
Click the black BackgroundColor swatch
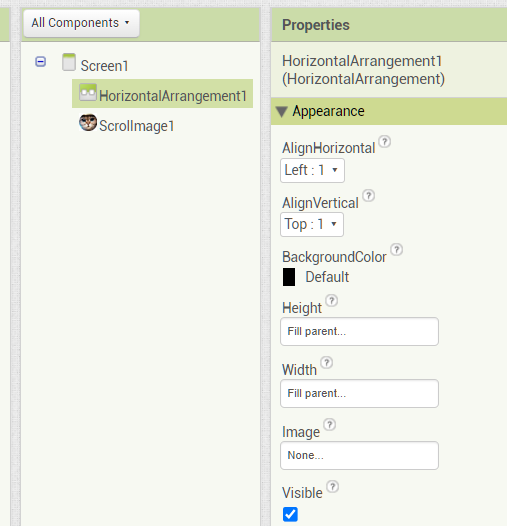pos(289,277)
